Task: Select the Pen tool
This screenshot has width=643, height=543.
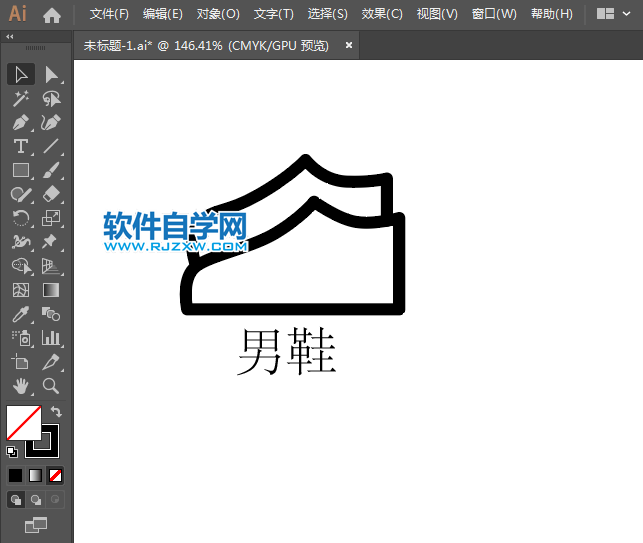Action: click(21, 123)
